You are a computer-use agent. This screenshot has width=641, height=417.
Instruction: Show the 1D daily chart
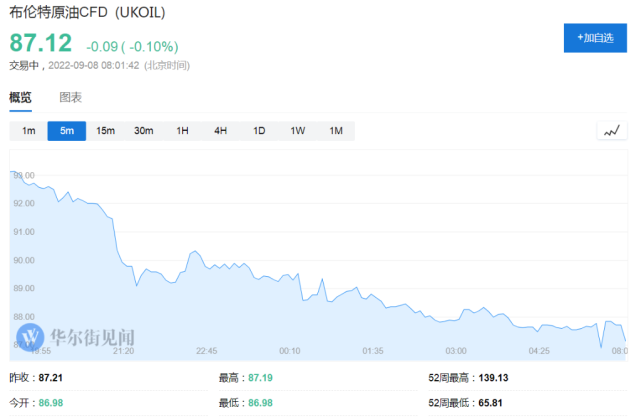point(259,131)
